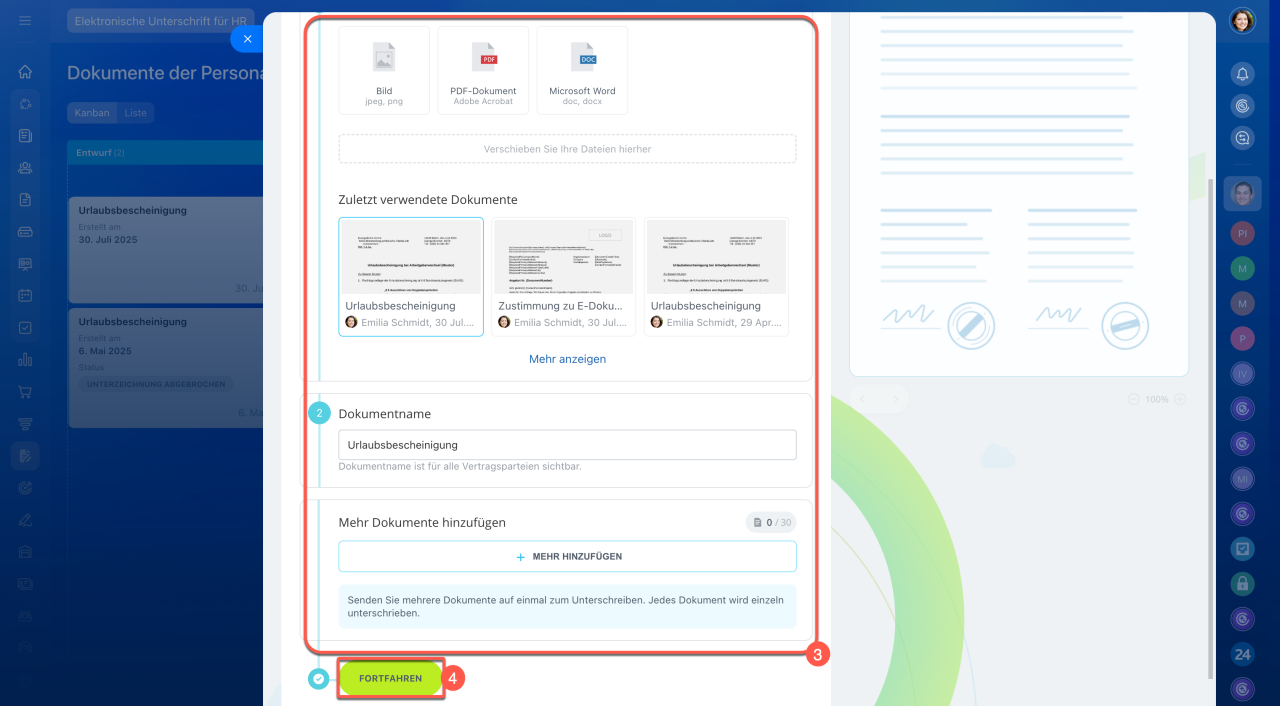Select the highlighted e-signature icon in left sidebar
This screenshot has height=706, width=1280.
coord(25,456)
